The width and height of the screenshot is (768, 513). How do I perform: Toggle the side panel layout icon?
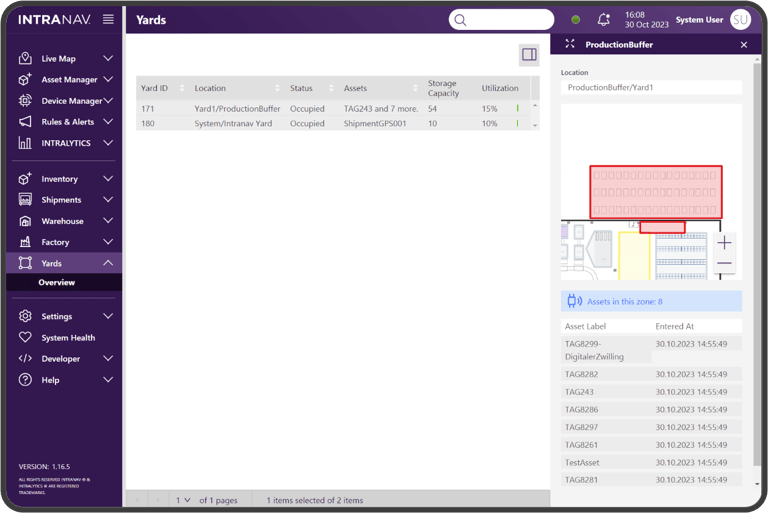529,54
